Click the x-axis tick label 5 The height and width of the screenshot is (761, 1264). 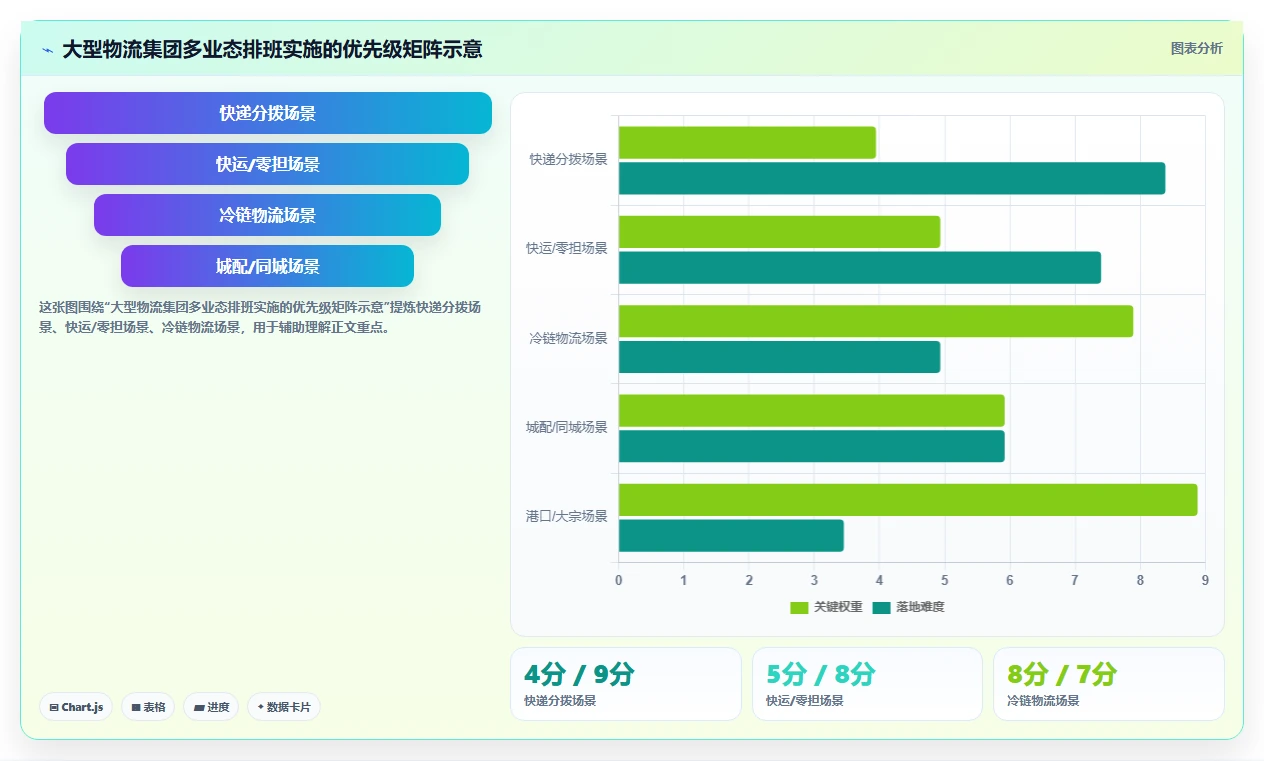[945, 580]
